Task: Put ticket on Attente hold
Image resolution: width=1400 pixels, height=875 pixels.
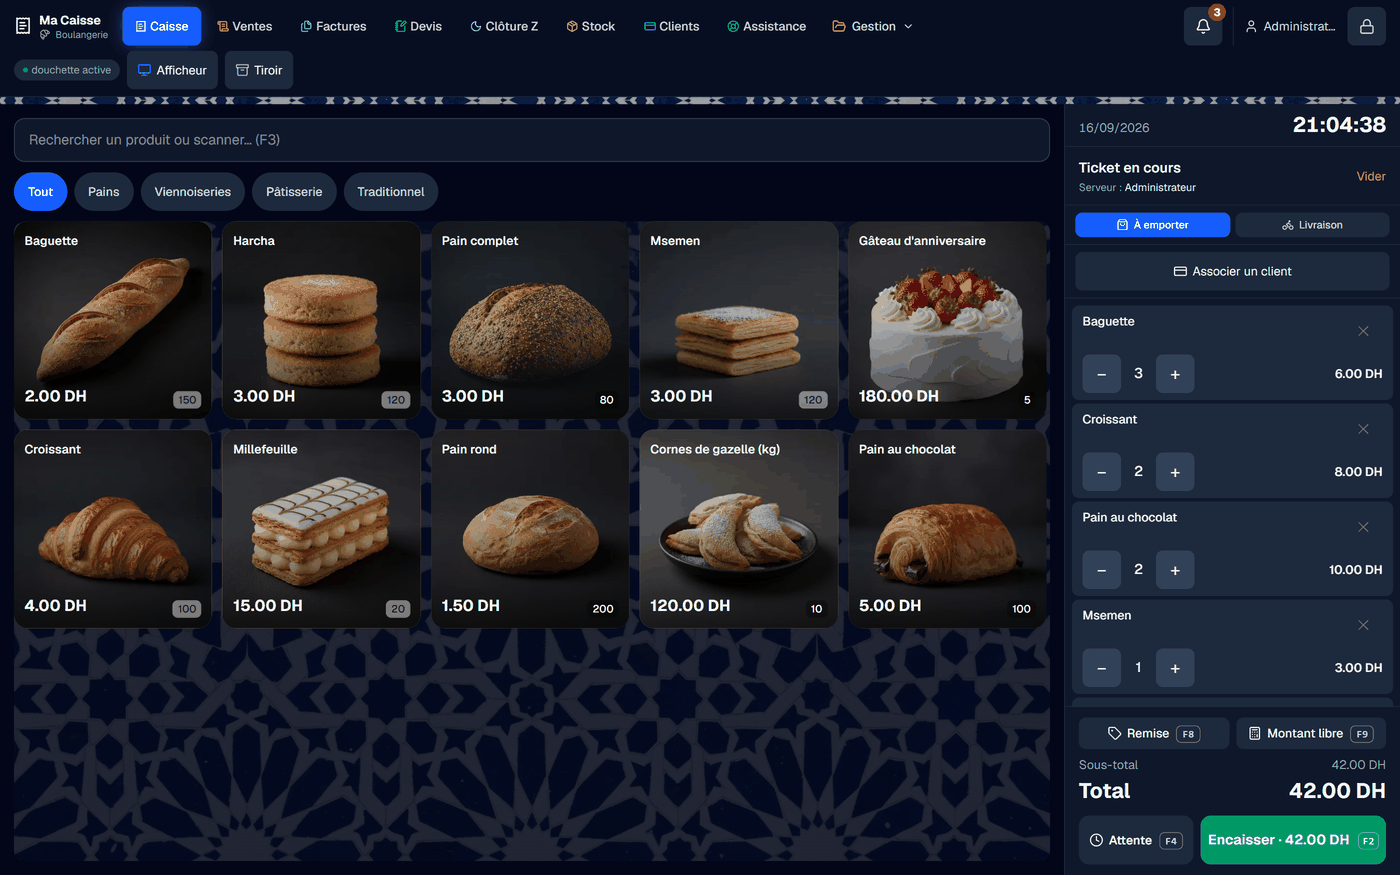Action: tap(1136, 840)
